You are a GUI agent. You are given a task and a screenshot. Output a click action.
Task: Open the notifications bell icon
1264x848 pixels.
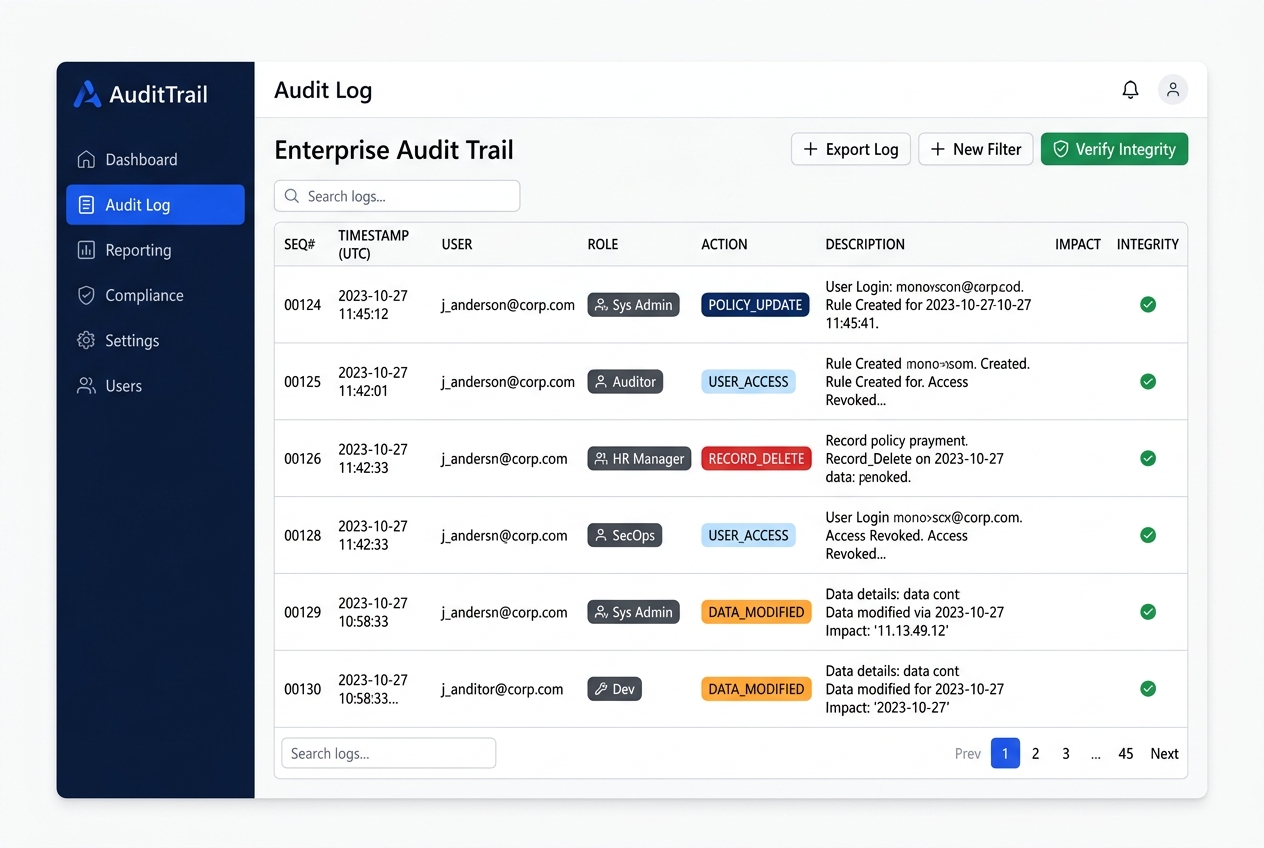[1130, 90]
